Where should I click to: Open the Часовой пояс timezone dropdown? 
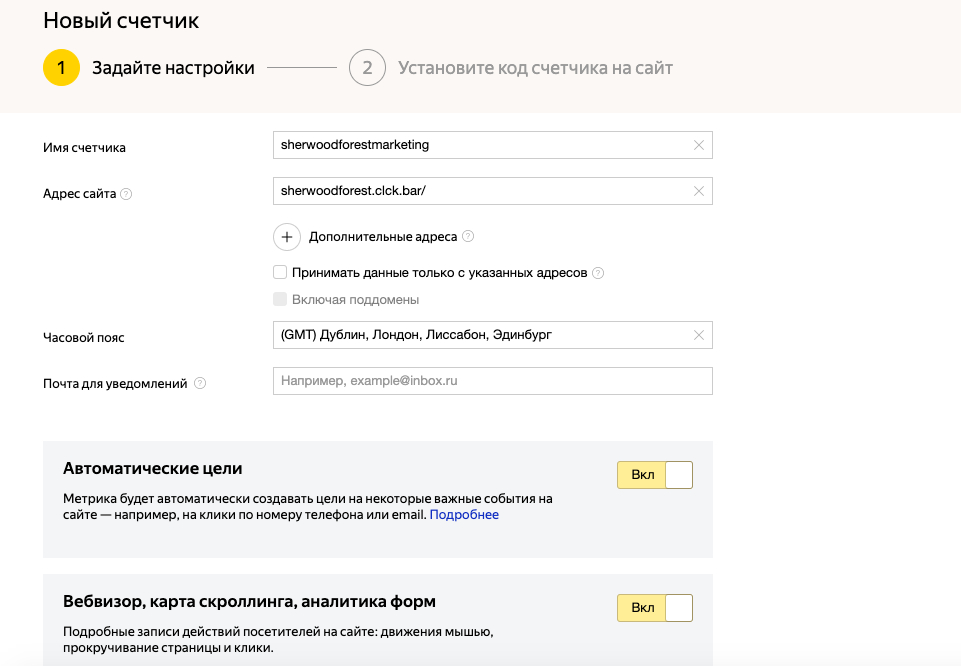(x=480, y=335)
